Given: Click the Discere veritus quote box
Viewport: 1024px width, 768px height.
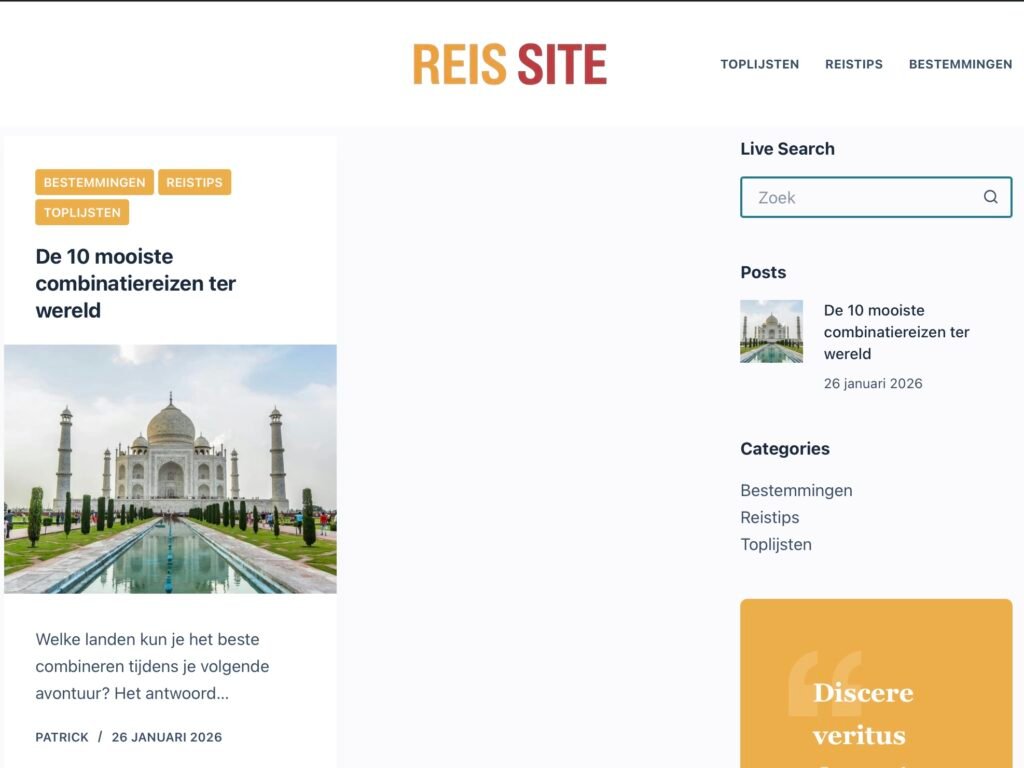Looking at the screenshot, I should [876, 683].
